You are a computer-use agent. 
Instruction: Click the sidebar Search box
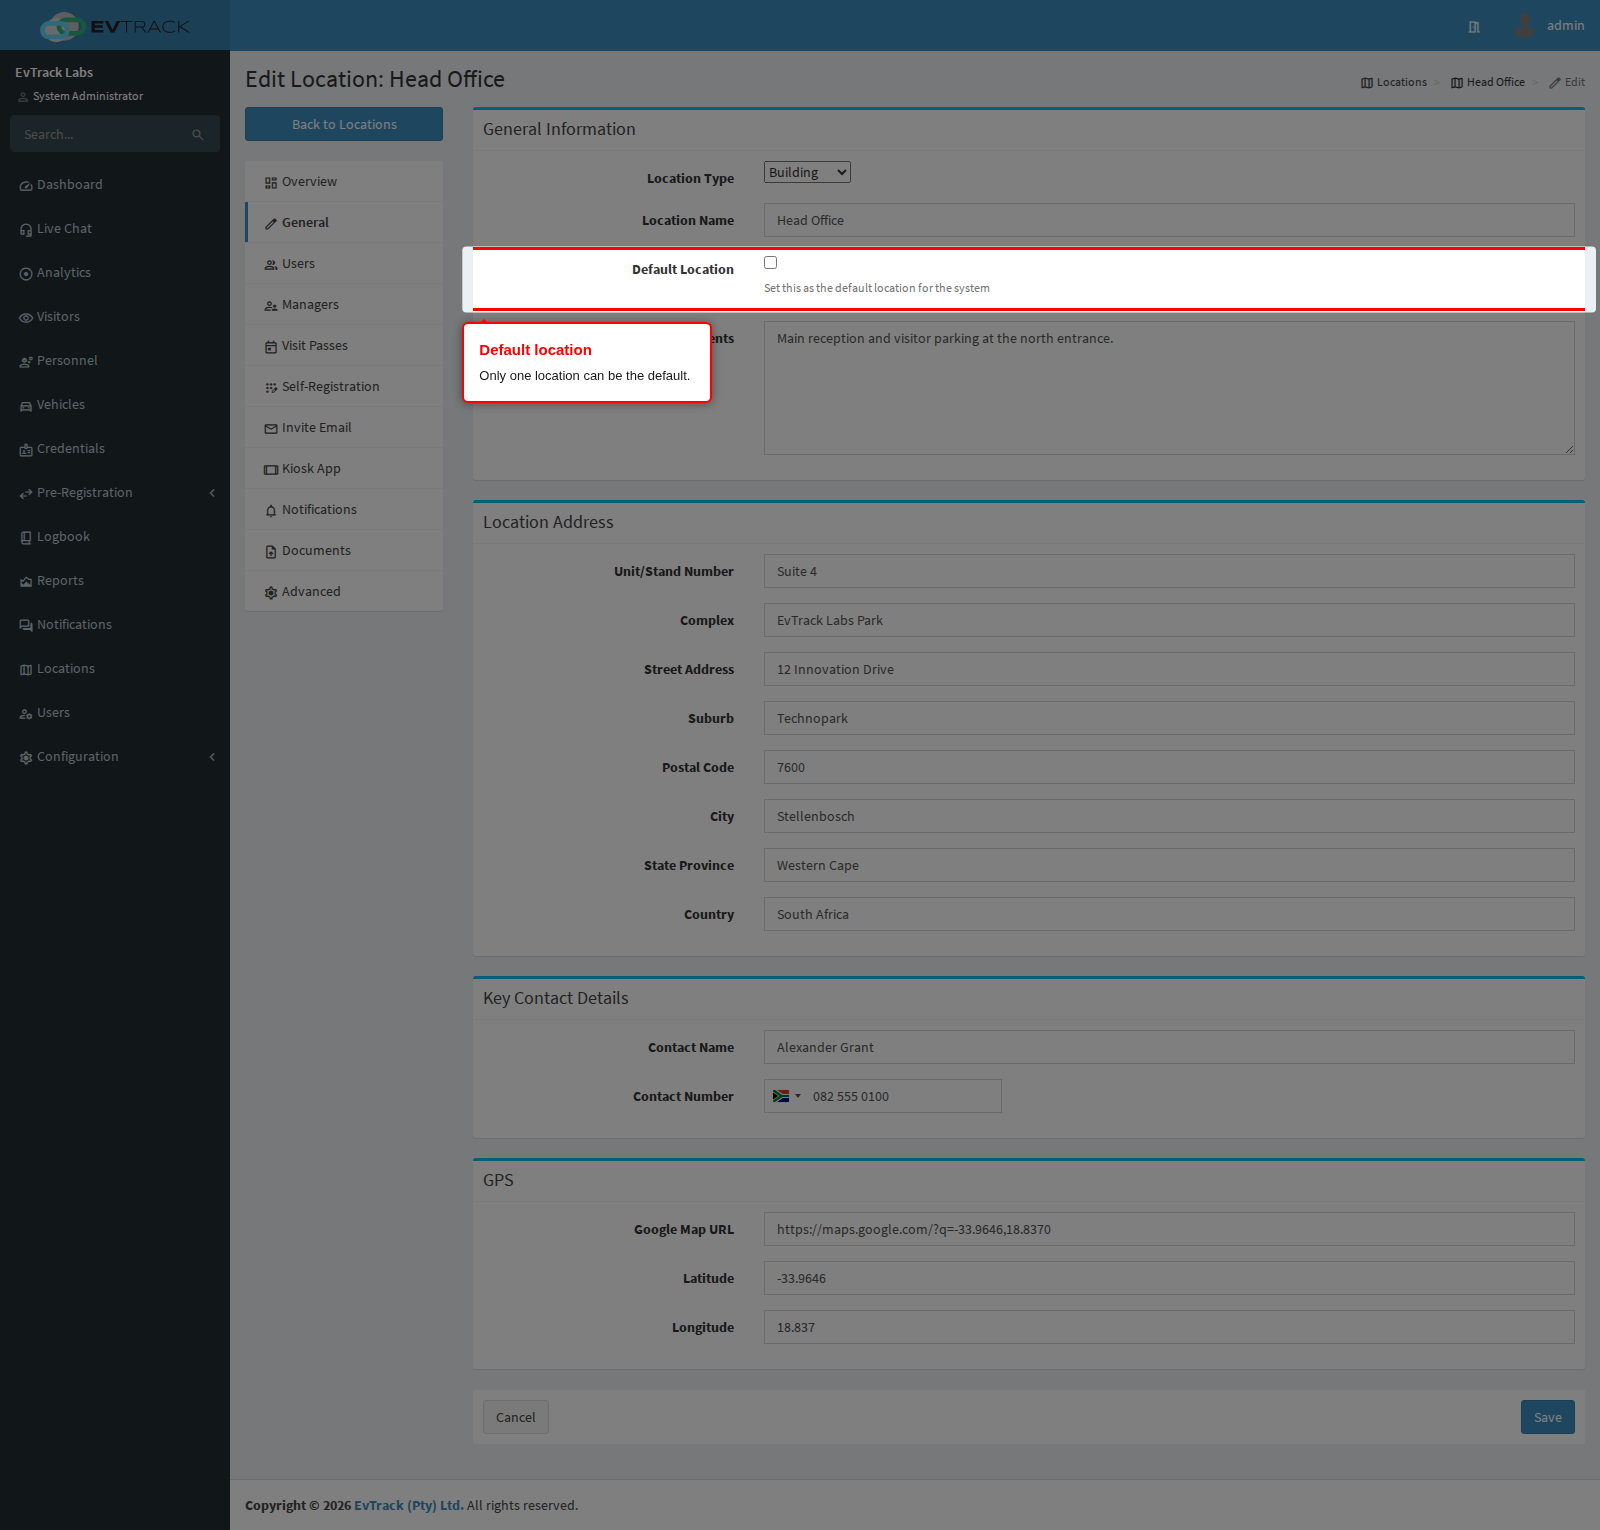pyautogui.click(x=115, y=134)
